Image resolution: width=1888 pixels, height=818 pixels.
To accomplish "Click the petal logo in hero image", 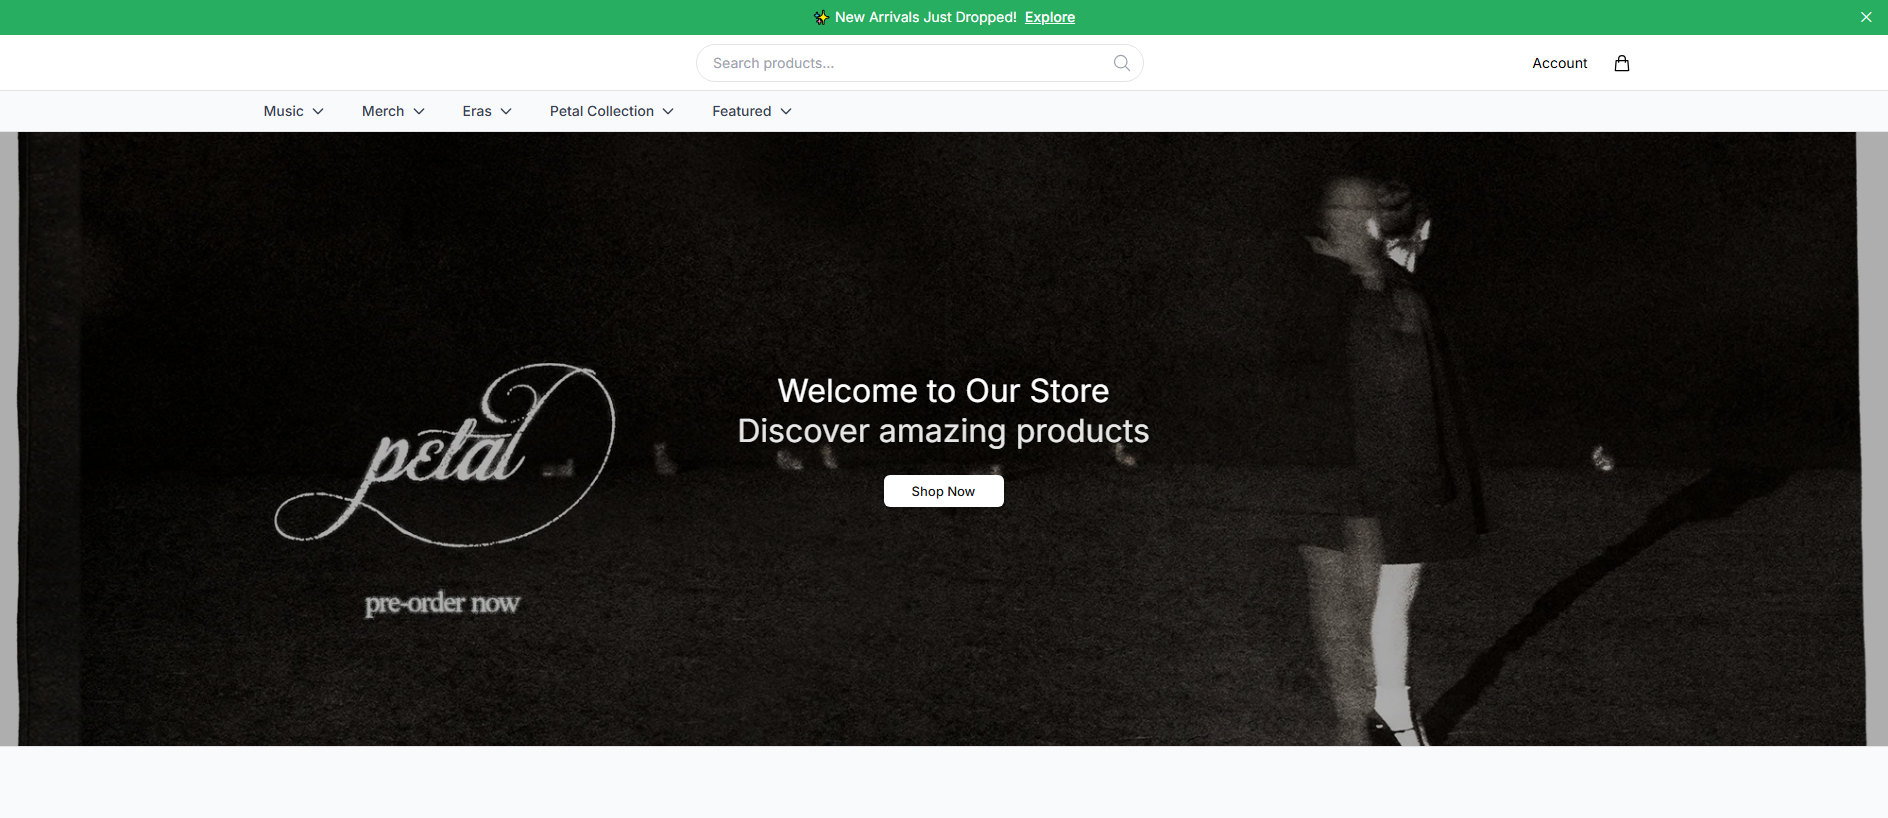I will 445,455.
